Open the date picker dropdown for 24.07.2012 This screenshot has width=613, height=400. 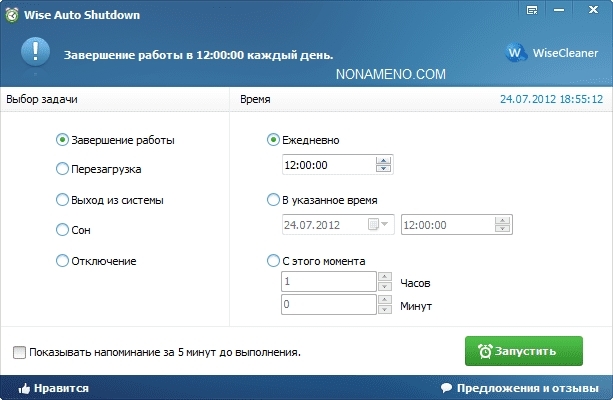pos(378,224)
